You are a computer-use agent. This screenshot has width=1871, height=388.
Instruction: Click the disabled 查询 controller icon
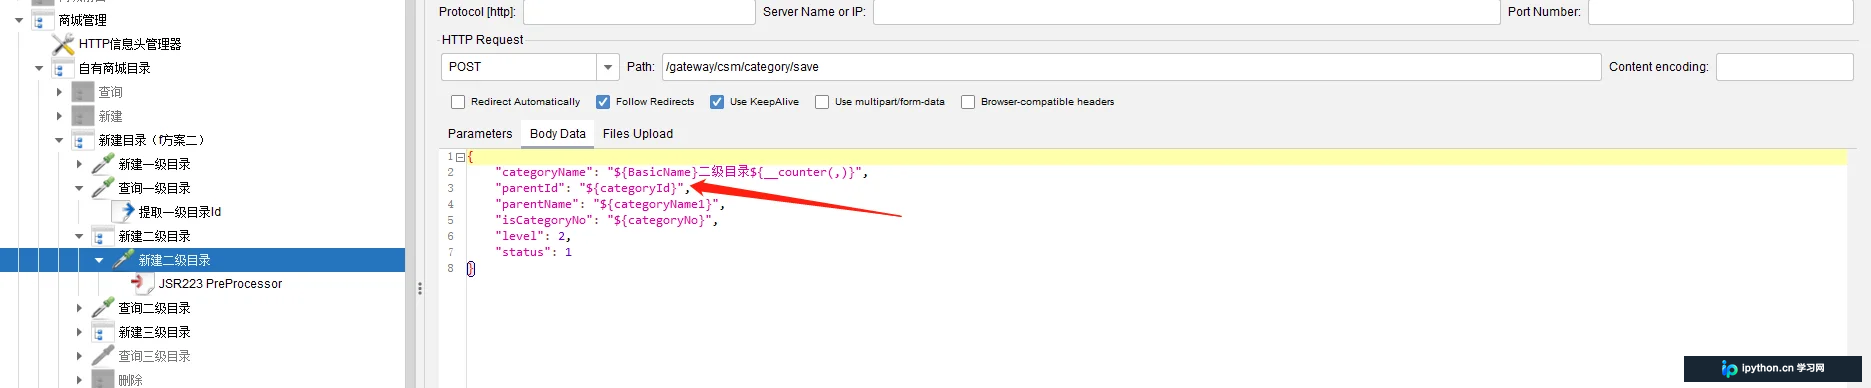tap(83, 92)
